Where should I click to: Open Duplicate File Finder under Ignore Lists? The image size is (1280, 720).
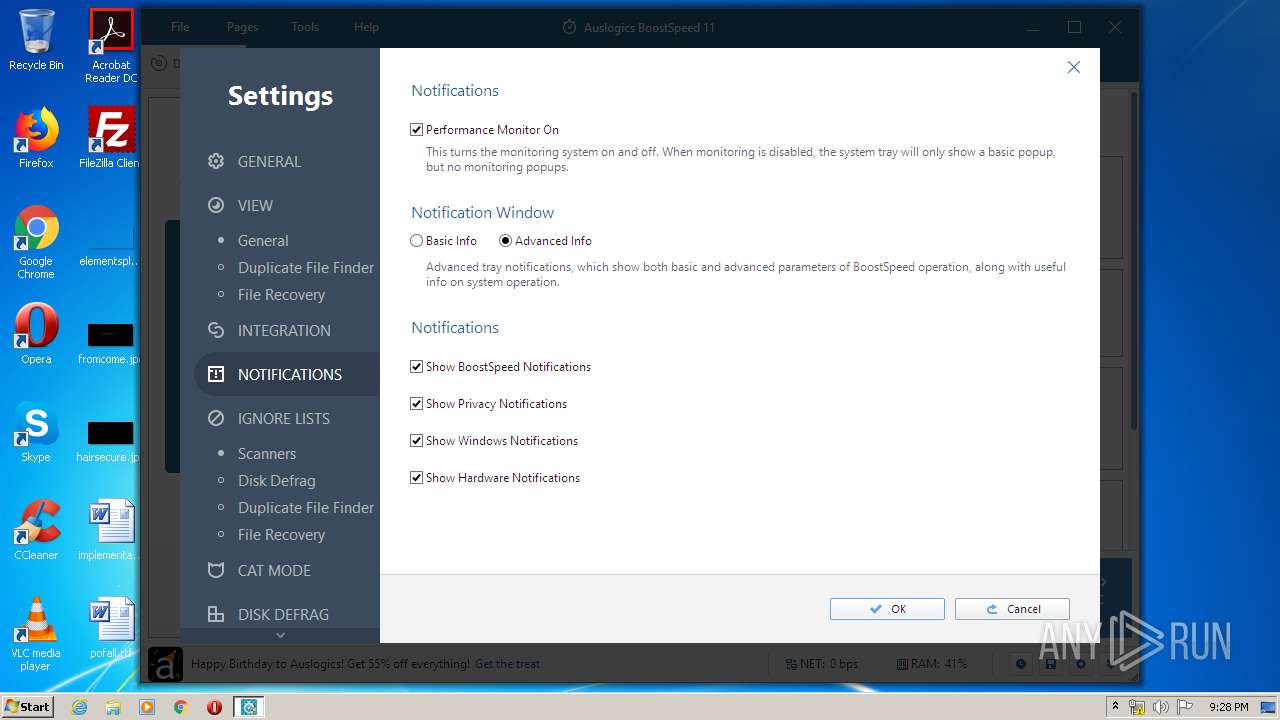tap(306, 508)
